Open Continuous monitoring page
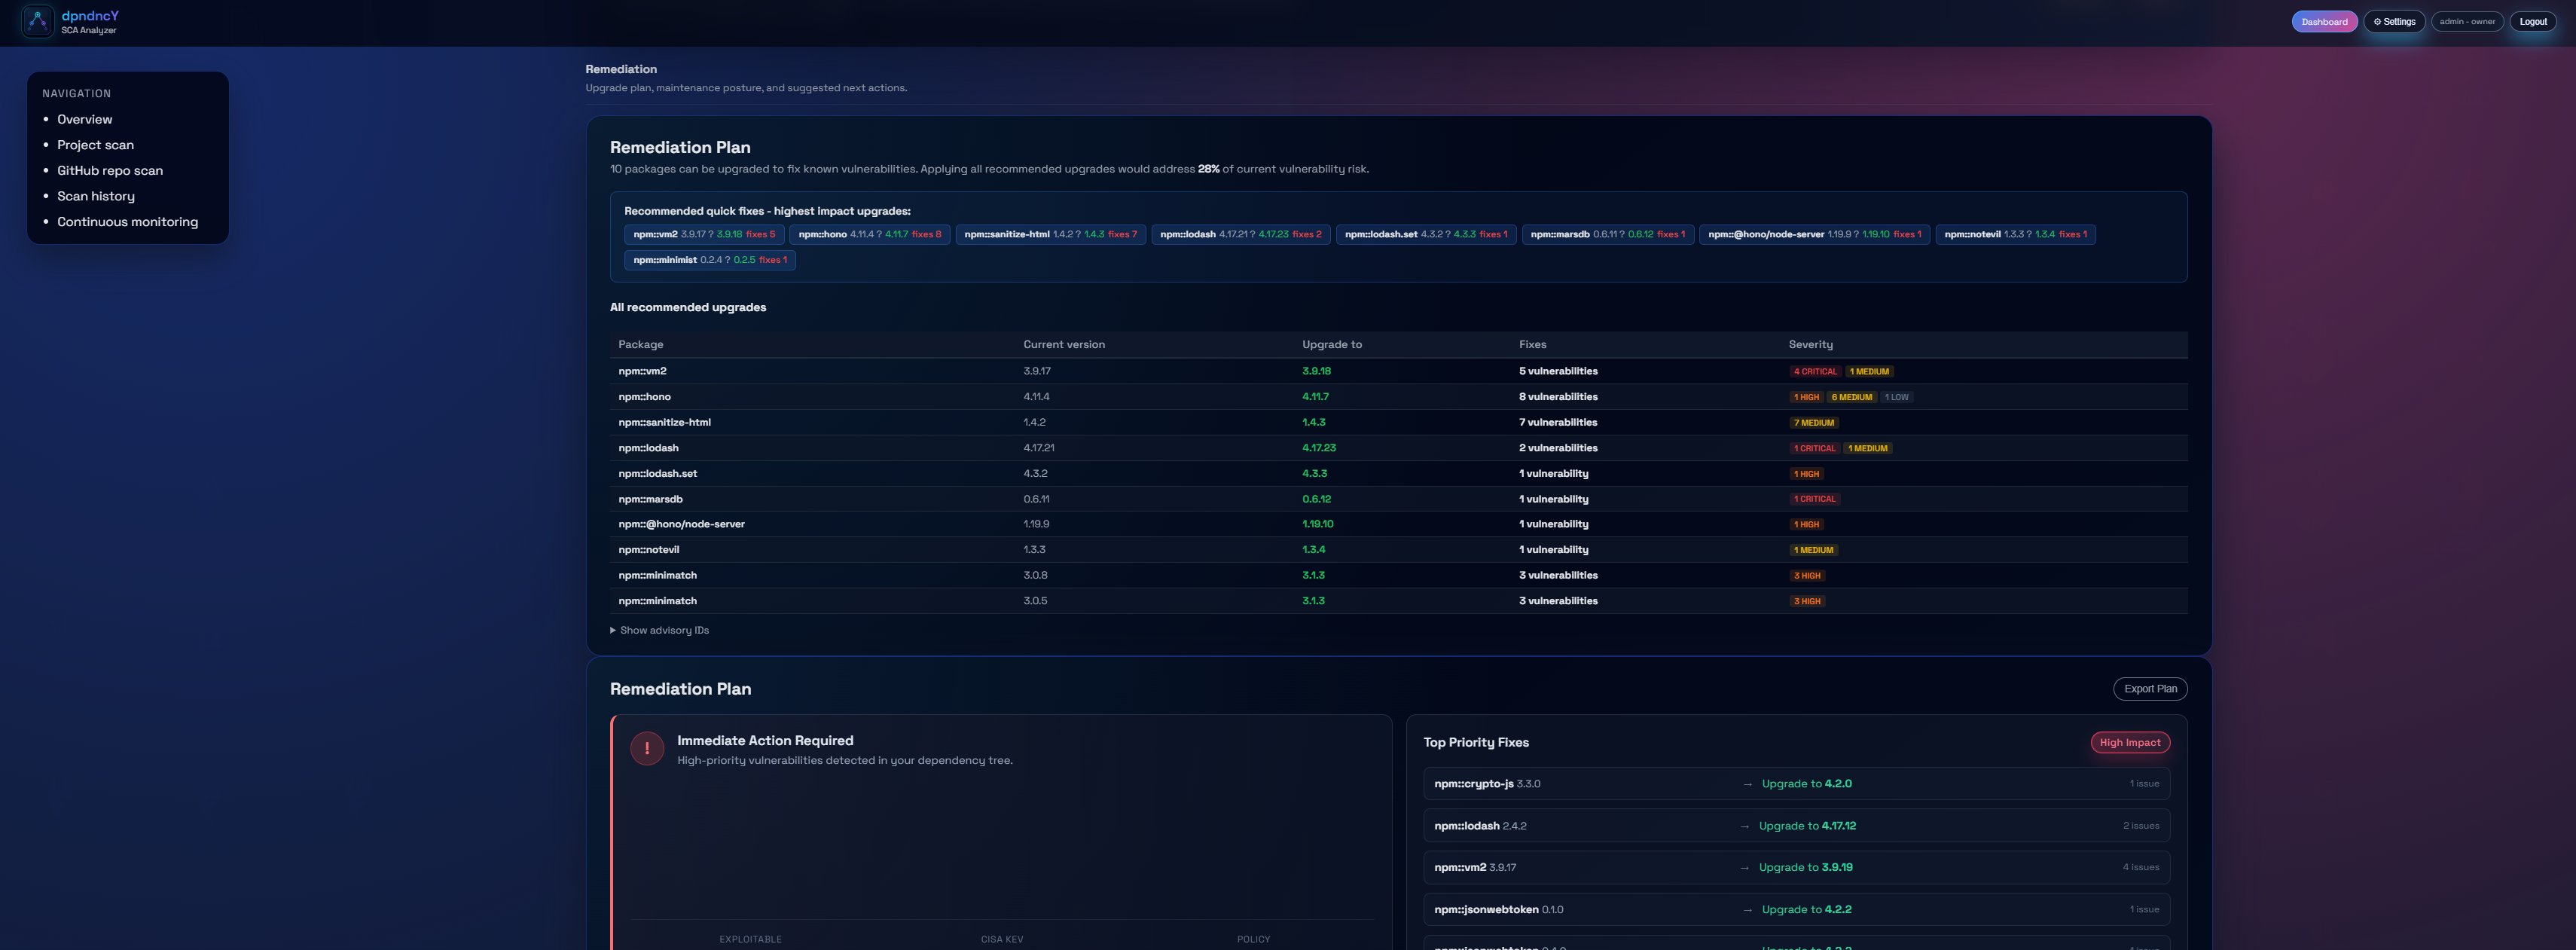 127,222
